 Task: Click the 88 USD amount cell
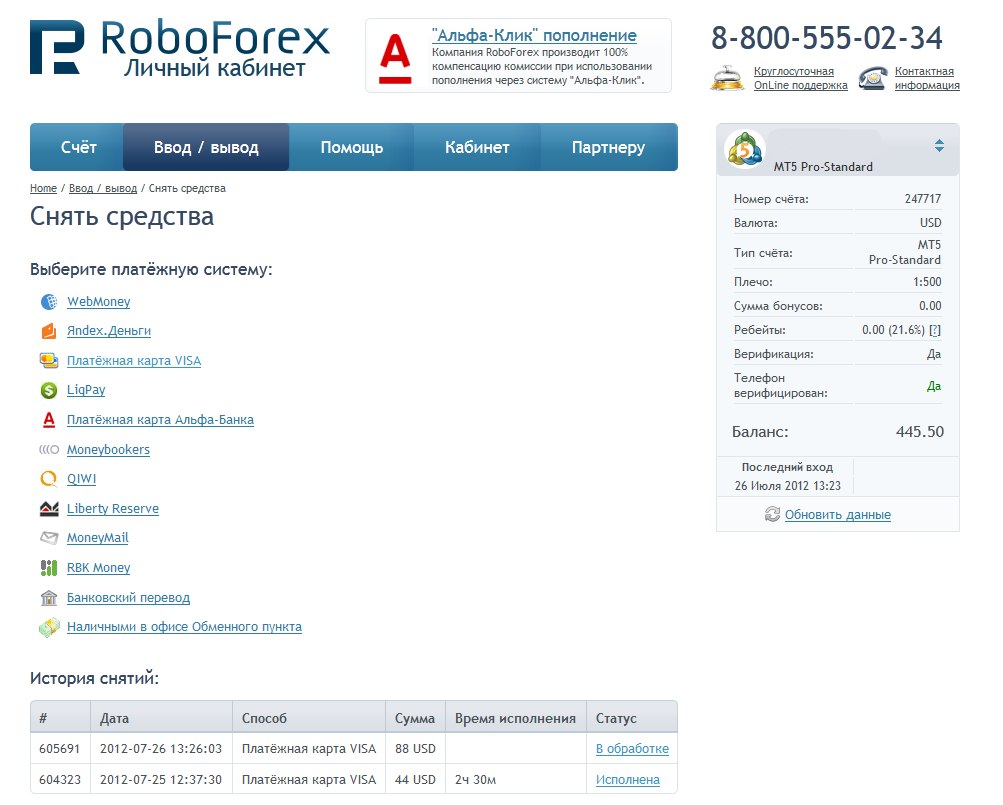(x=415, y=749)
